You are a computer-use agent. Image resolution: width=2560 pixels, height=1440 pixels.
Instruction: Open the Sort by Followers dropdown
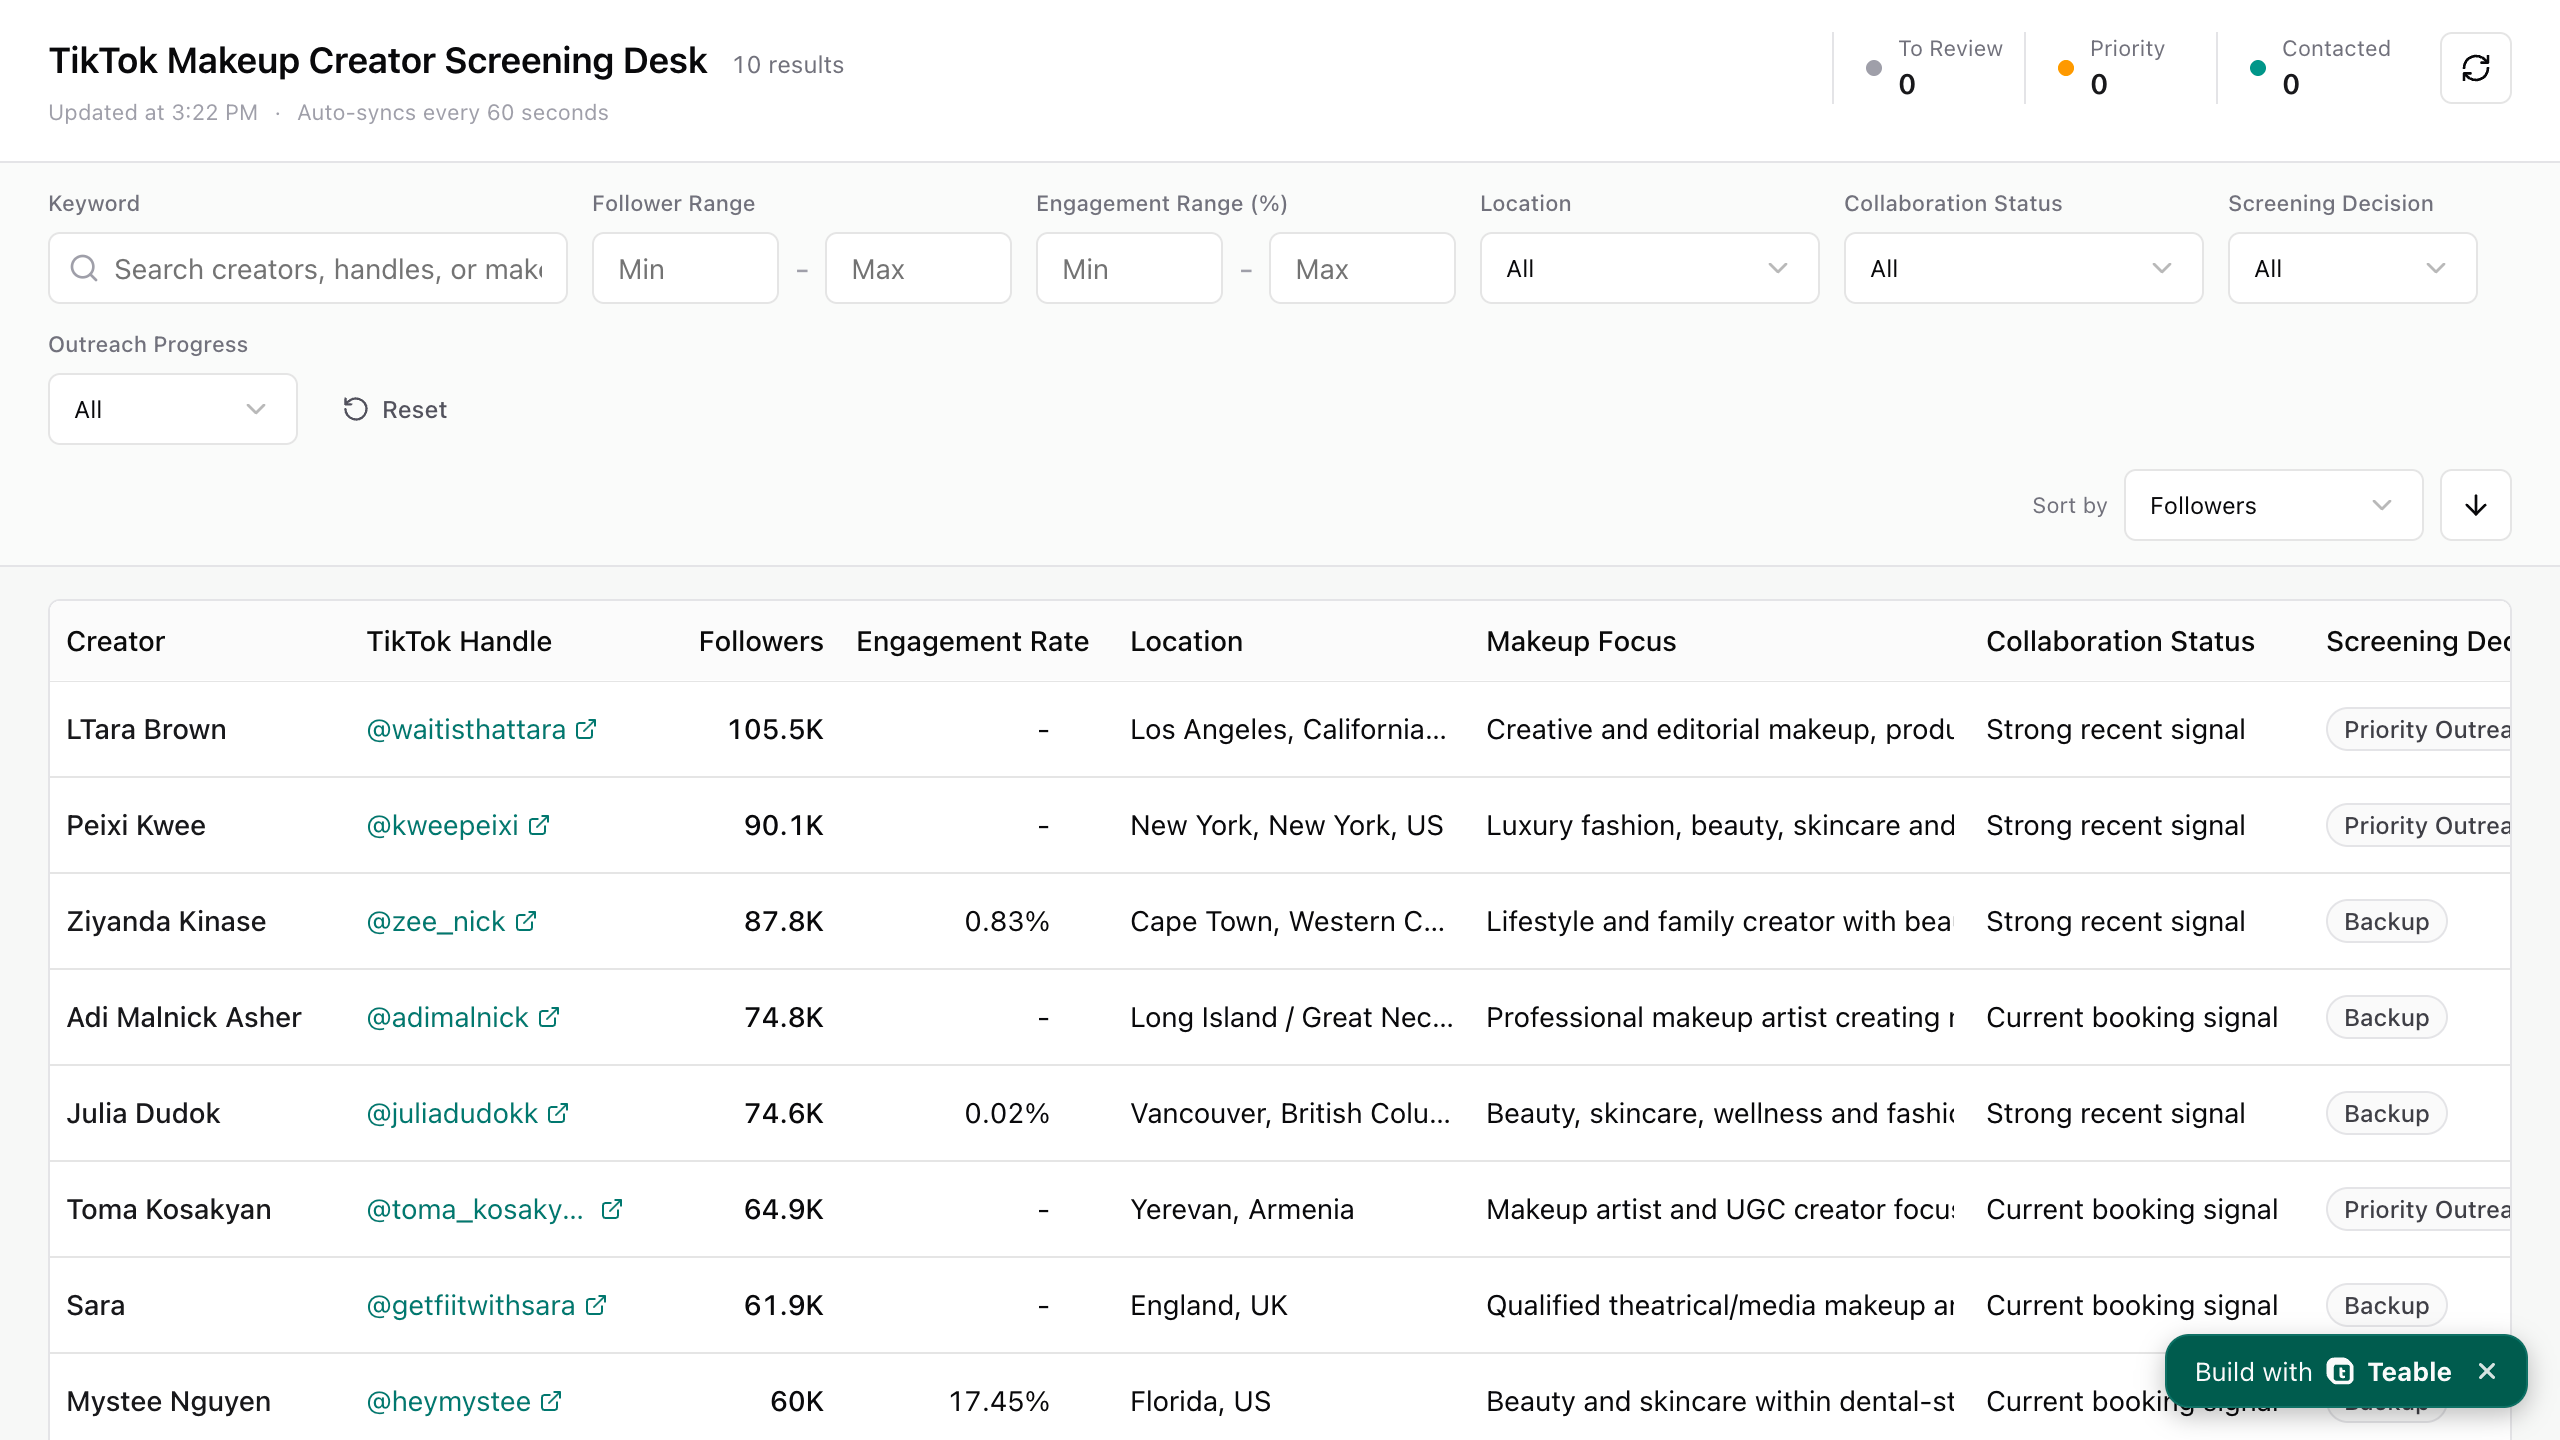tap(2273, 505)
